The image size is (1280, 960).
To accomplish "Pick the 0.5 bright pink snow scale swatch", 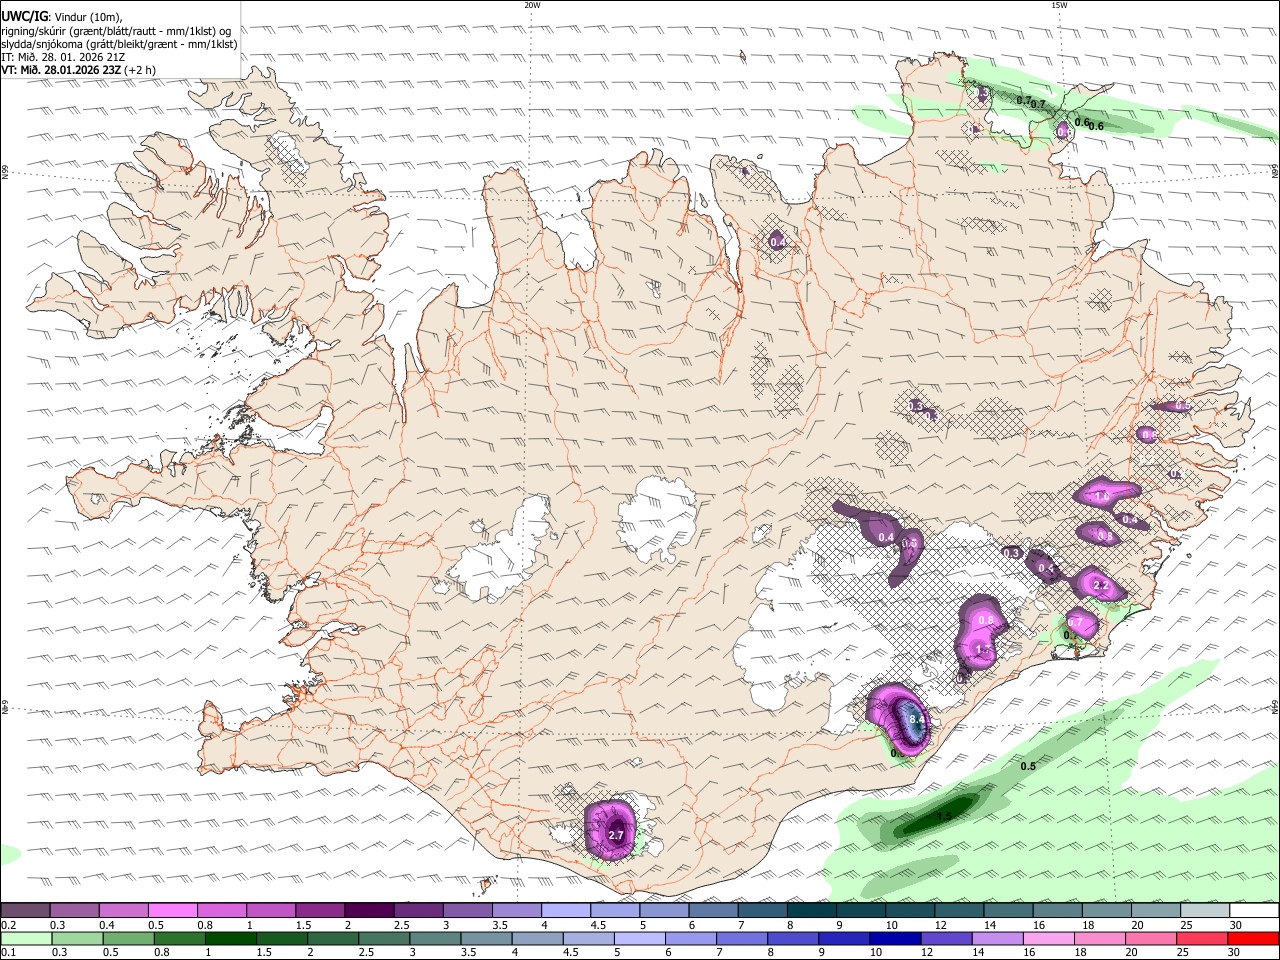I will point(172,910).
